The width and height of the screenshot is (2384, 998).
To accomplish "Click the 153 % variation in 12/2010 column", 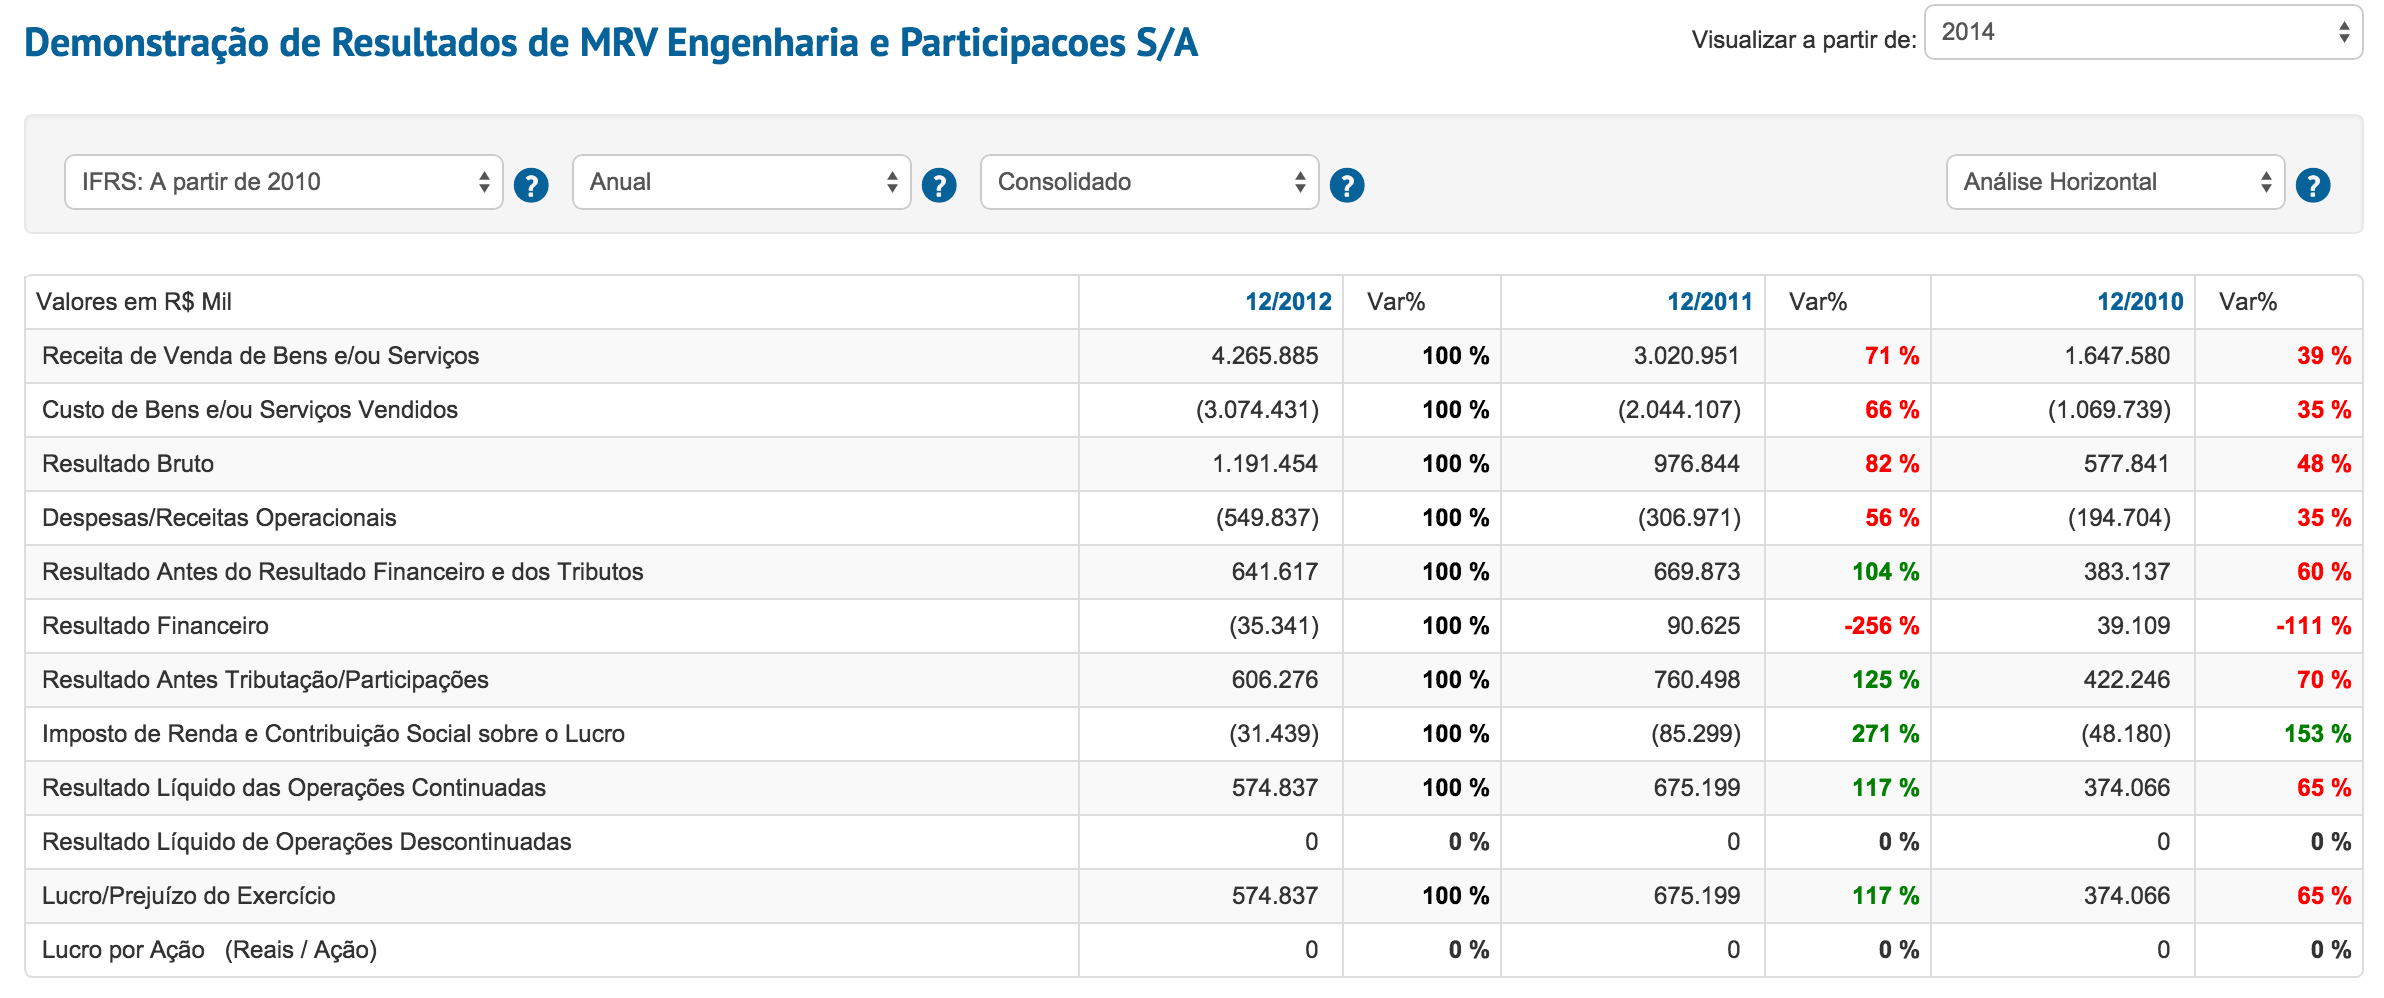I will coord(2317,734).
